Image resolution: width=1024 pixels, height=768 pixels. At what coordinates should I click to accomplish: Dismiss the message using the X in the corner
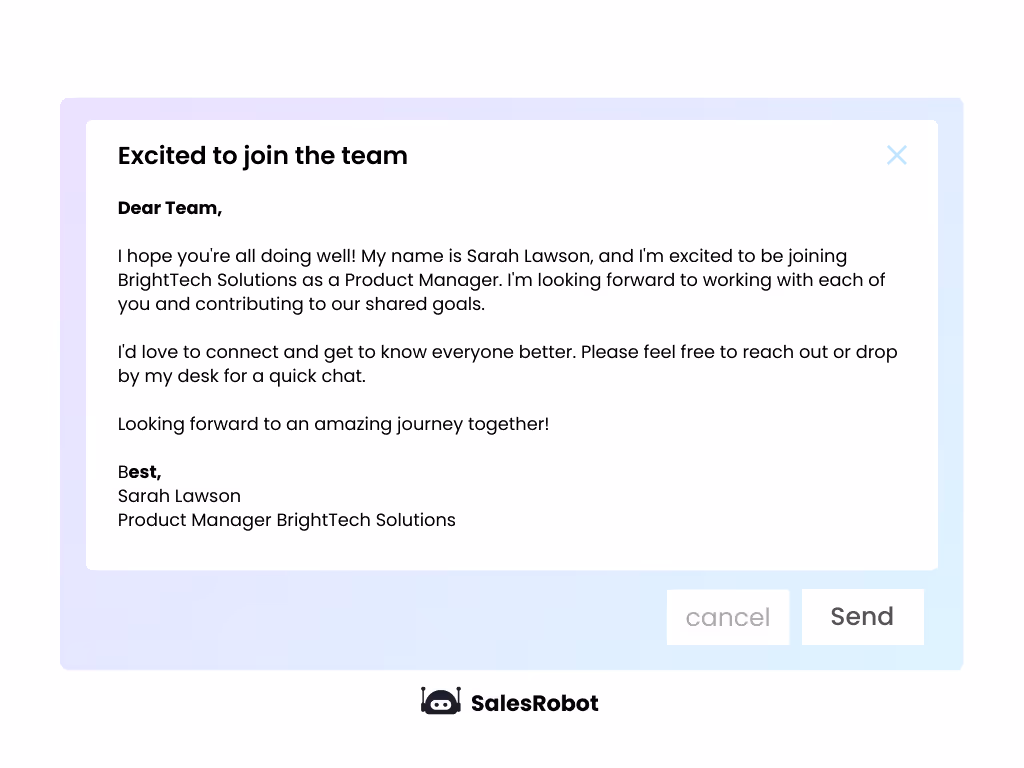point(896,155)
